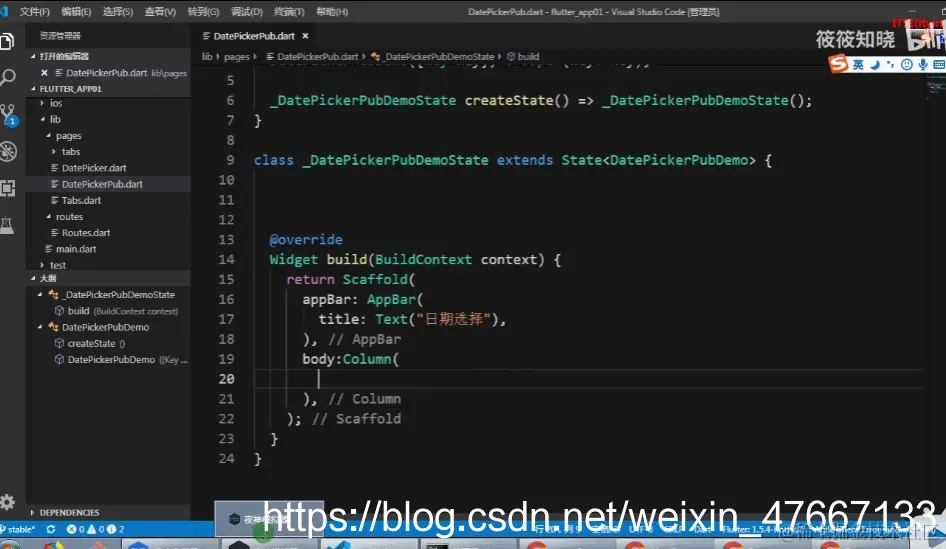946x549 pixels.
Task: Open the 调试(D) menu
Action: [247, 11]
